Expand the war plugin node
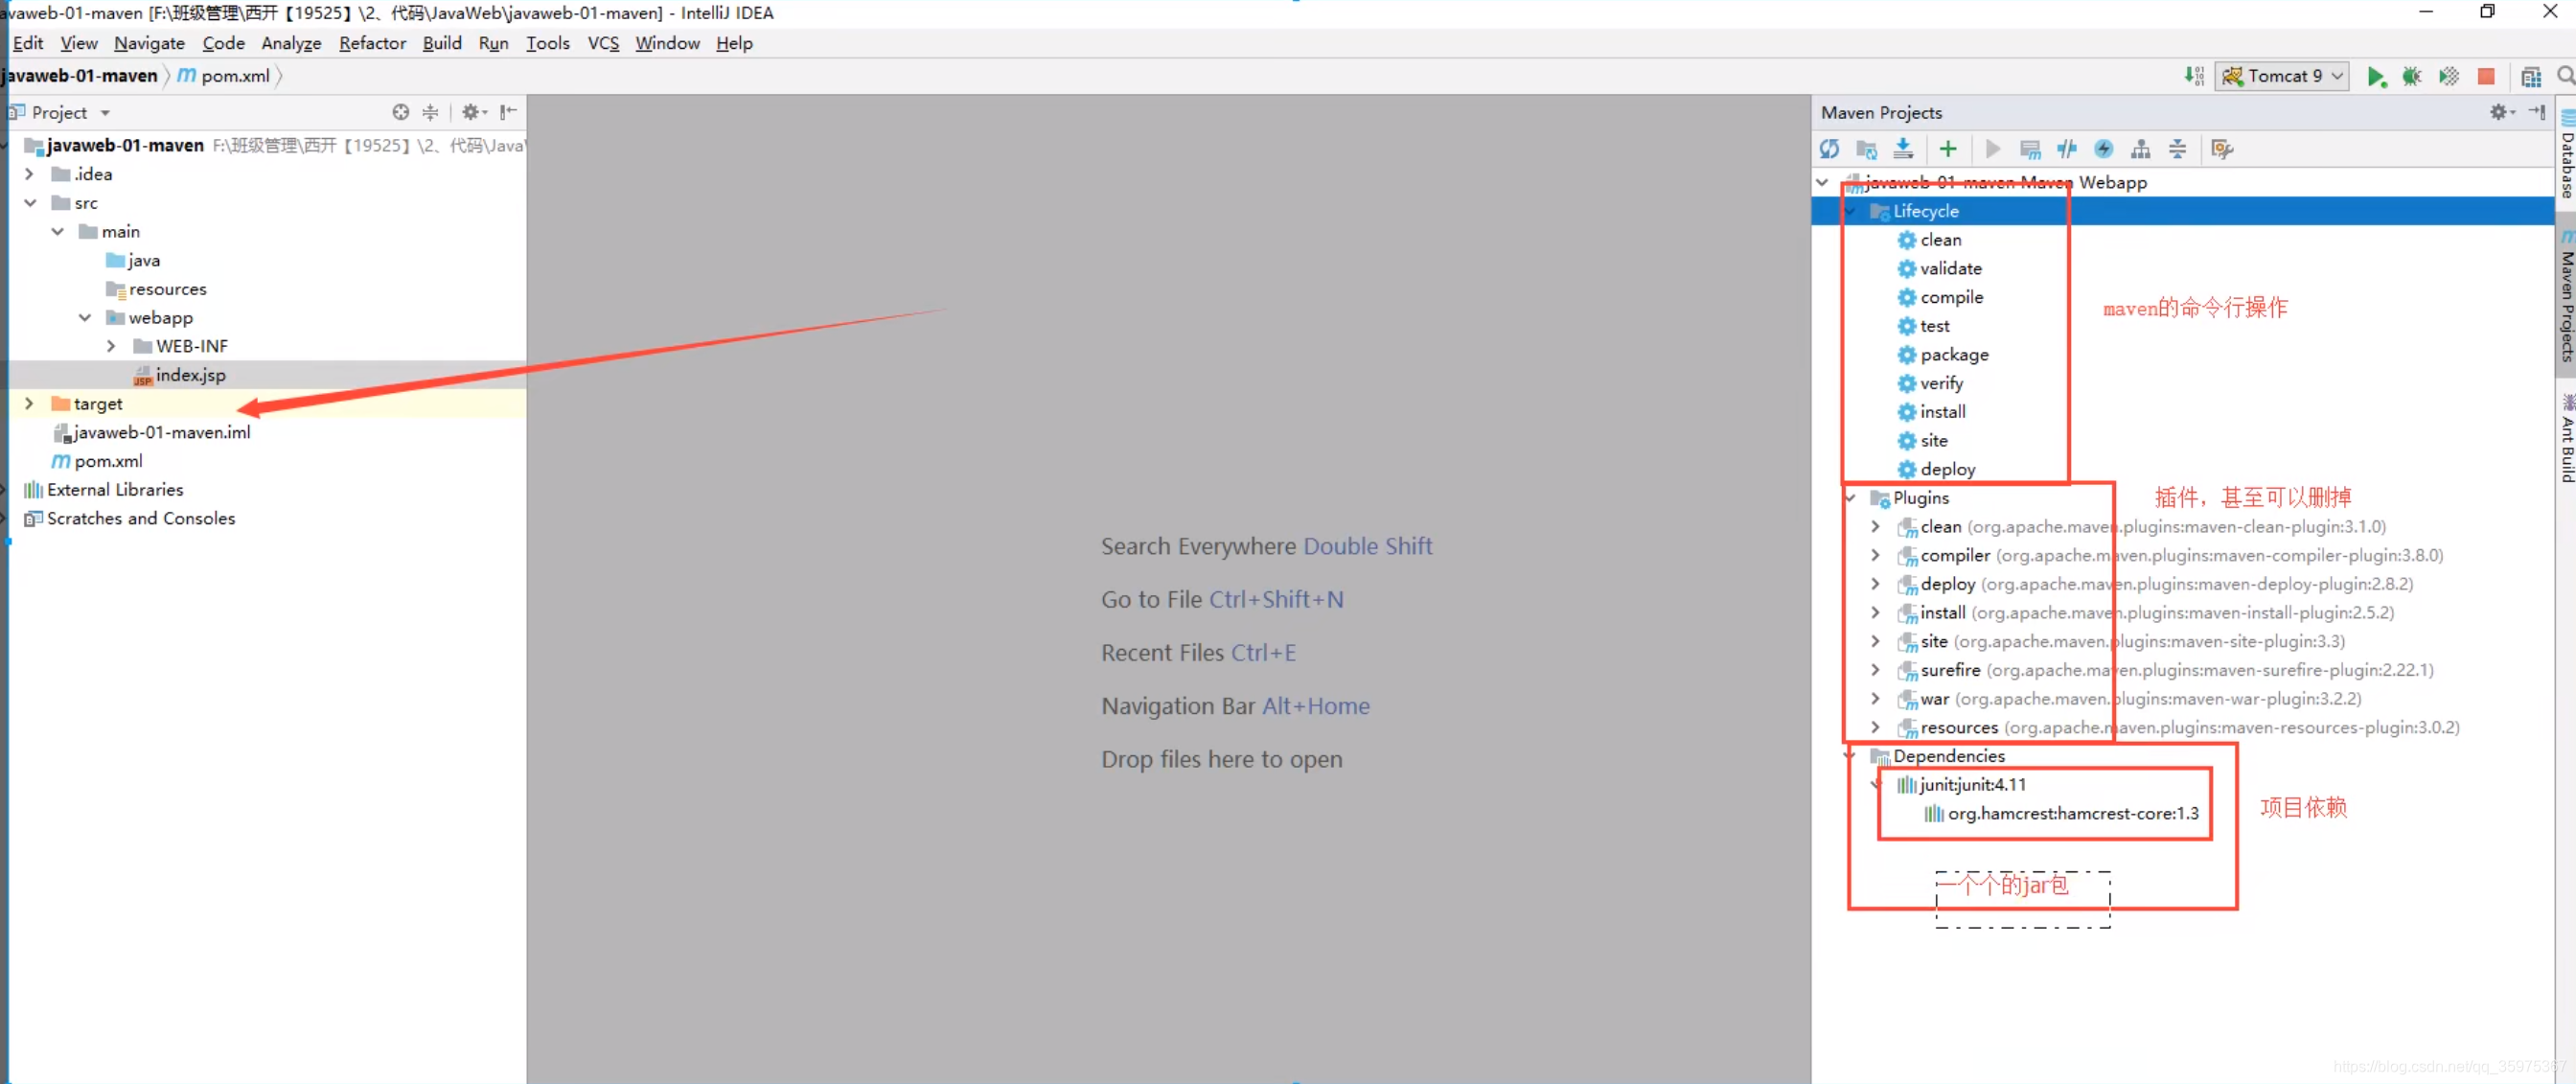Screen dimensions: 2576x1084 [x=1875, y=698]
